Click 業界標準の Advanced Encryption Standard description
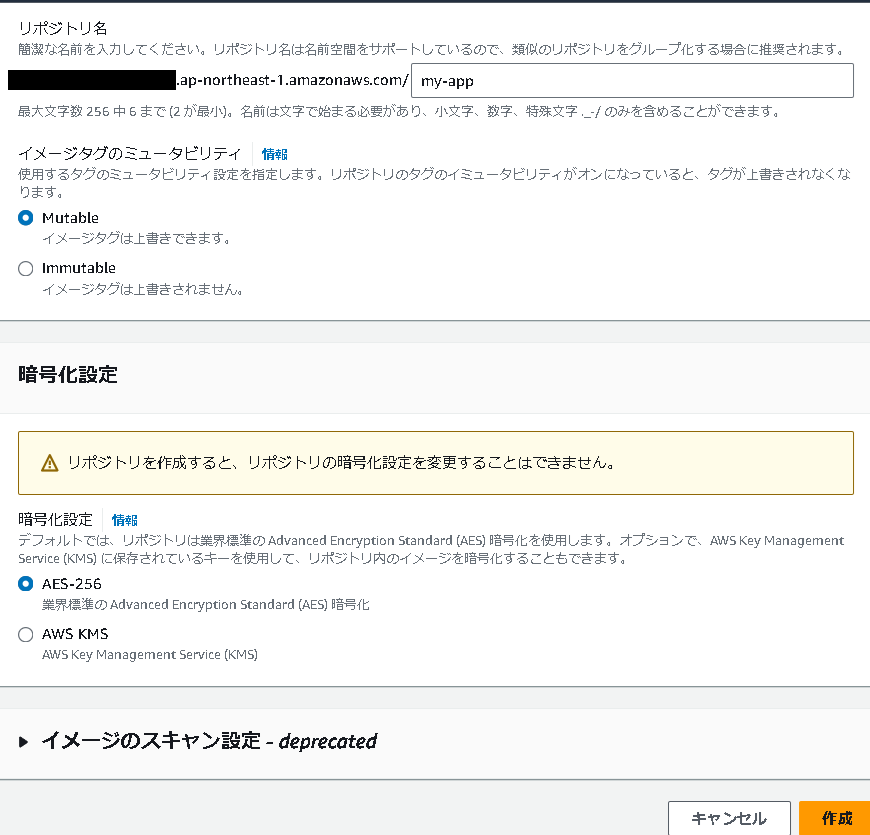Image resolution: width=870 pixels, height=835 pixels. [205, 604]
